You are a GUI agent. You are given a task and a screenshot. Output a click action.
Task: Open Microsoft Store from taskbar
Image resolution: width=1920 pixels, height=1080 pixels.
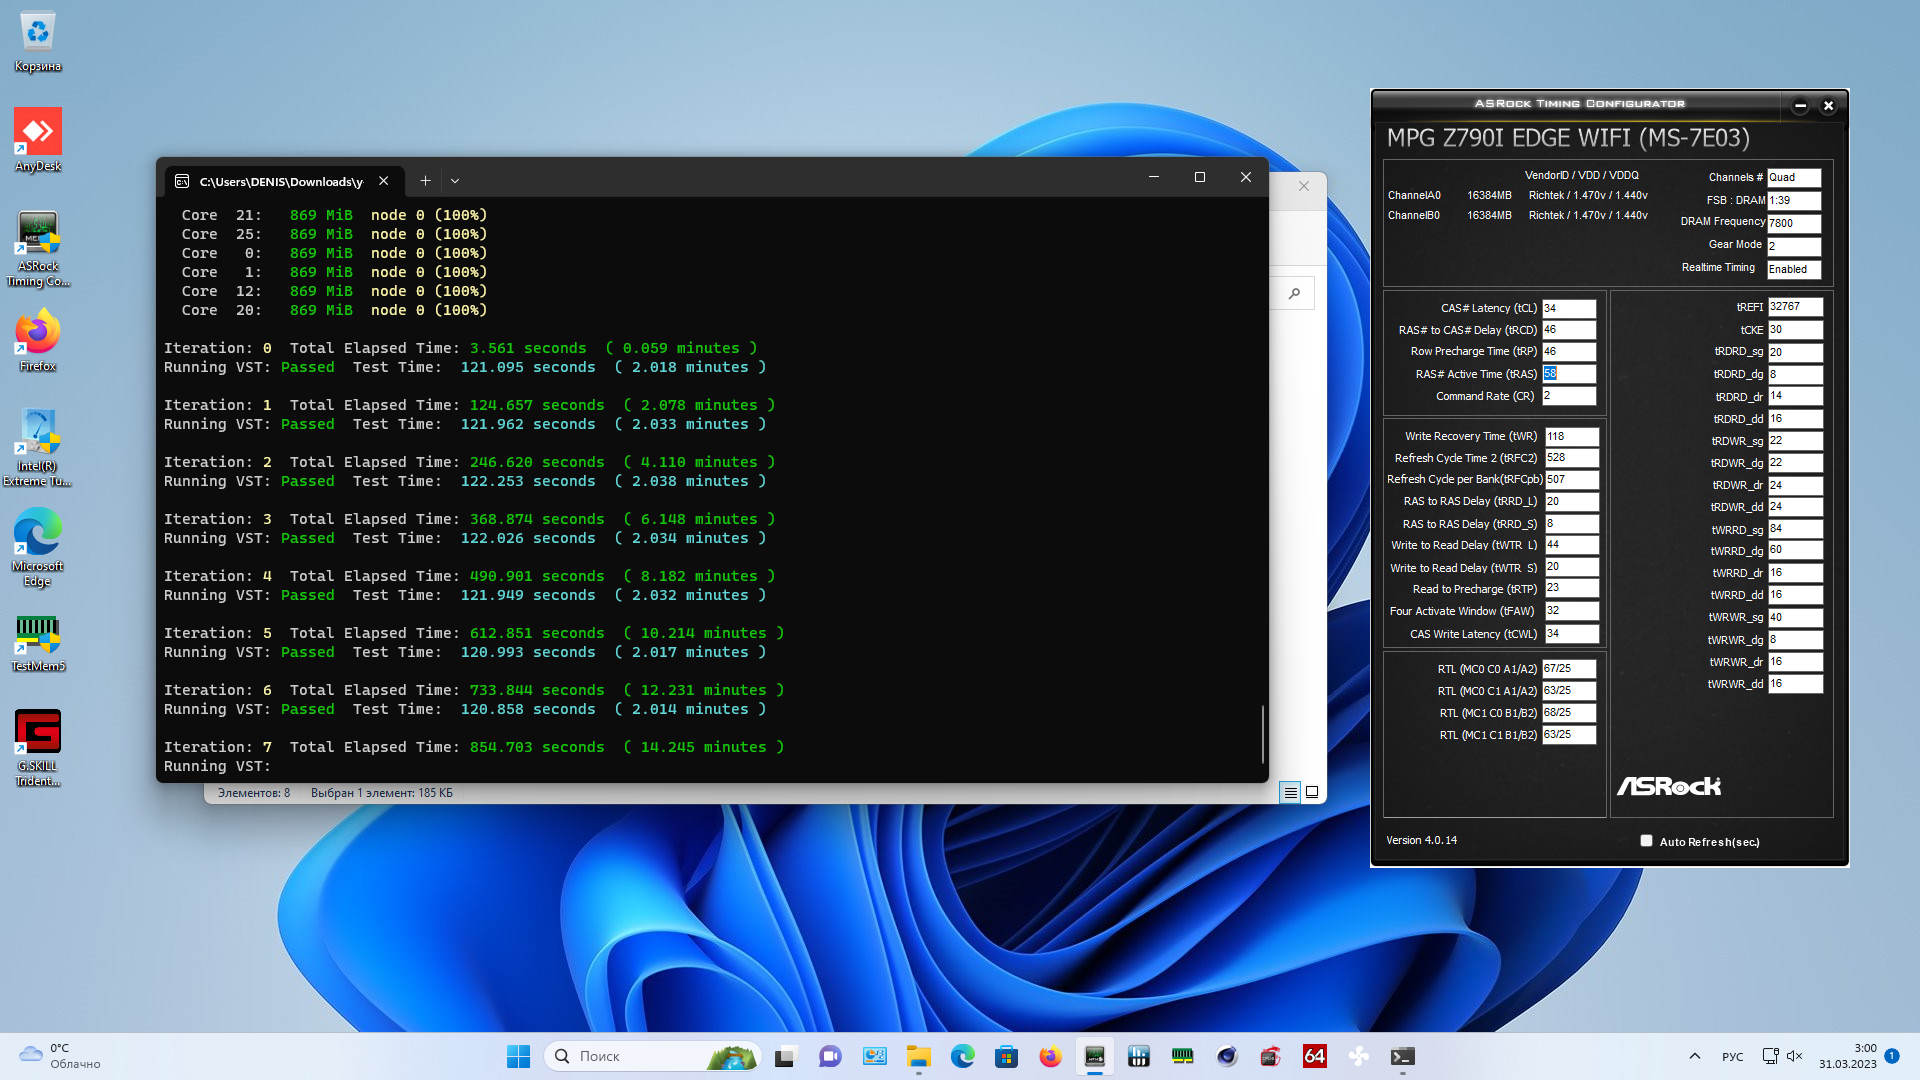coord(1006,1056)
